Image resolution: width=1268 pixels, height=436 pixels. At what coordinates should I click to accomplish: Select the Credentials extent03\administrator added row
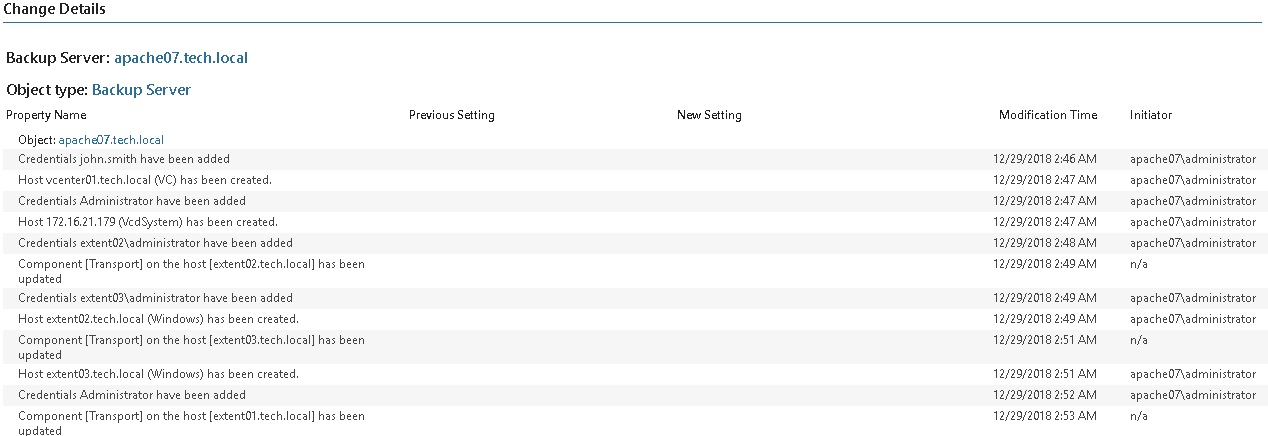634,298
